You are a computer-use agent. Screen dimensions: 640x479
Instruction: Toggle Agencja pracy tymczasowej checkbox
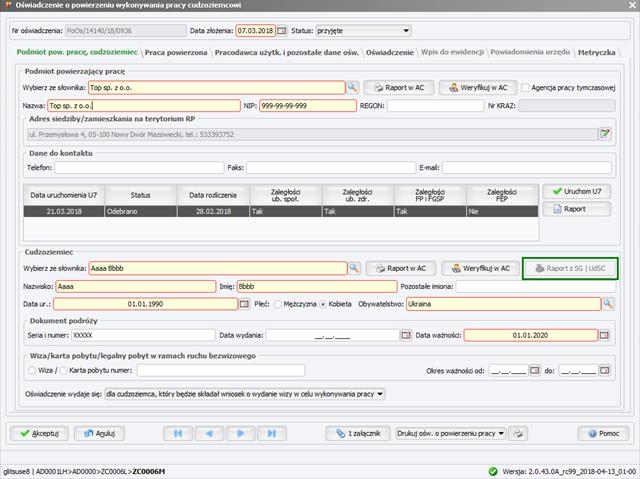click(526, 88)
